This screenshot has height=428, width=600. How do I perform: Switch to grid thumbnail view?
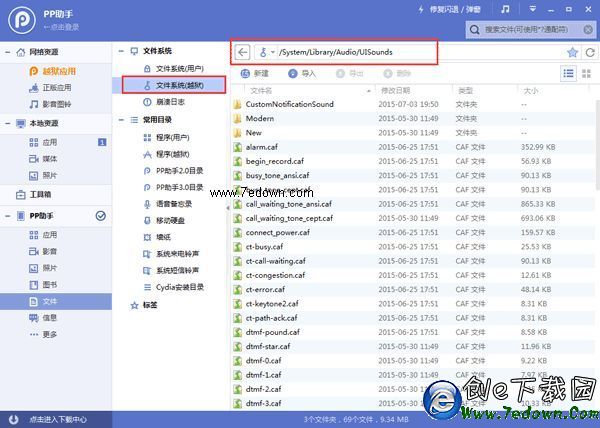(x=586, y=73)
